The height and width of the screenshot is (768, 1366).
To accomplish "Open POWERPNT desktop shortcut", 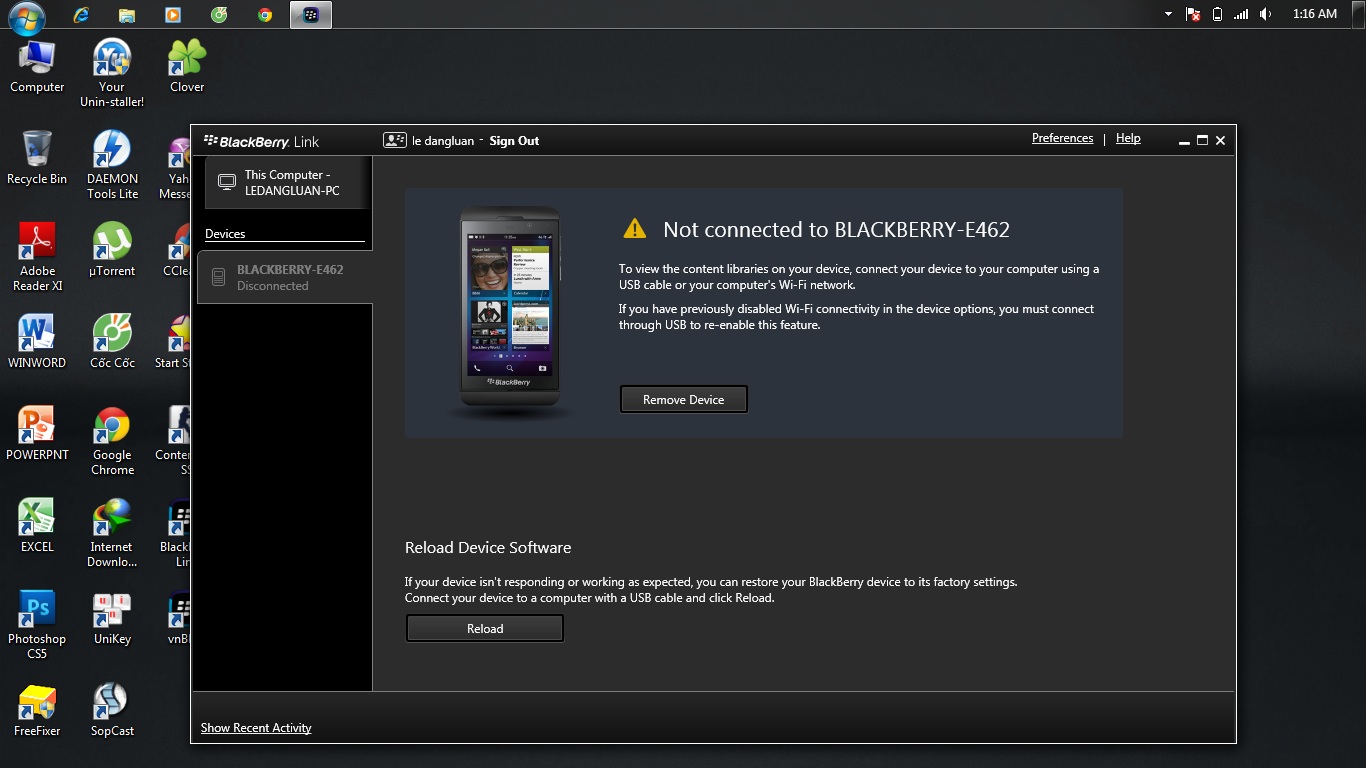I will 37,434.
